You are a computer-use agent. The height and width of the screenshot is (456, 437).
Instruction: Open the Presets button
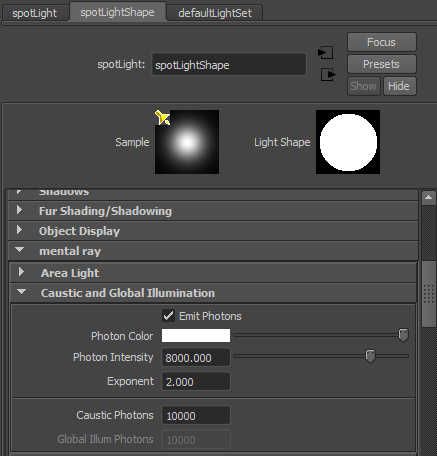pos(382,64)
